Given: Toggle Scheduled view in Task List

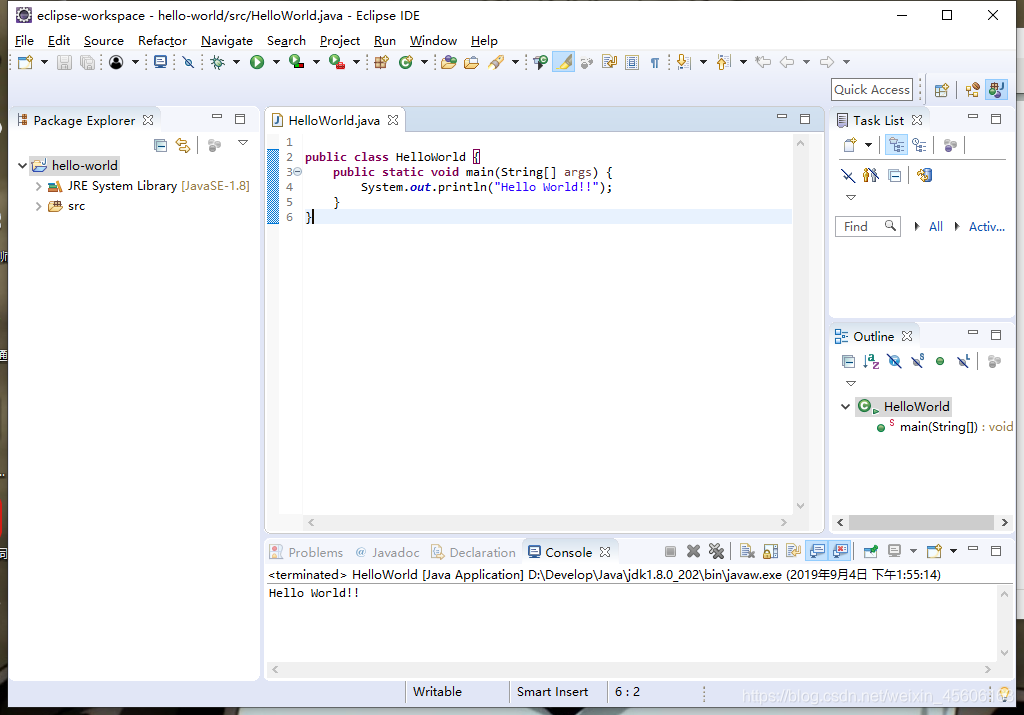Looking at the screenshot, I should click(920, 145).
